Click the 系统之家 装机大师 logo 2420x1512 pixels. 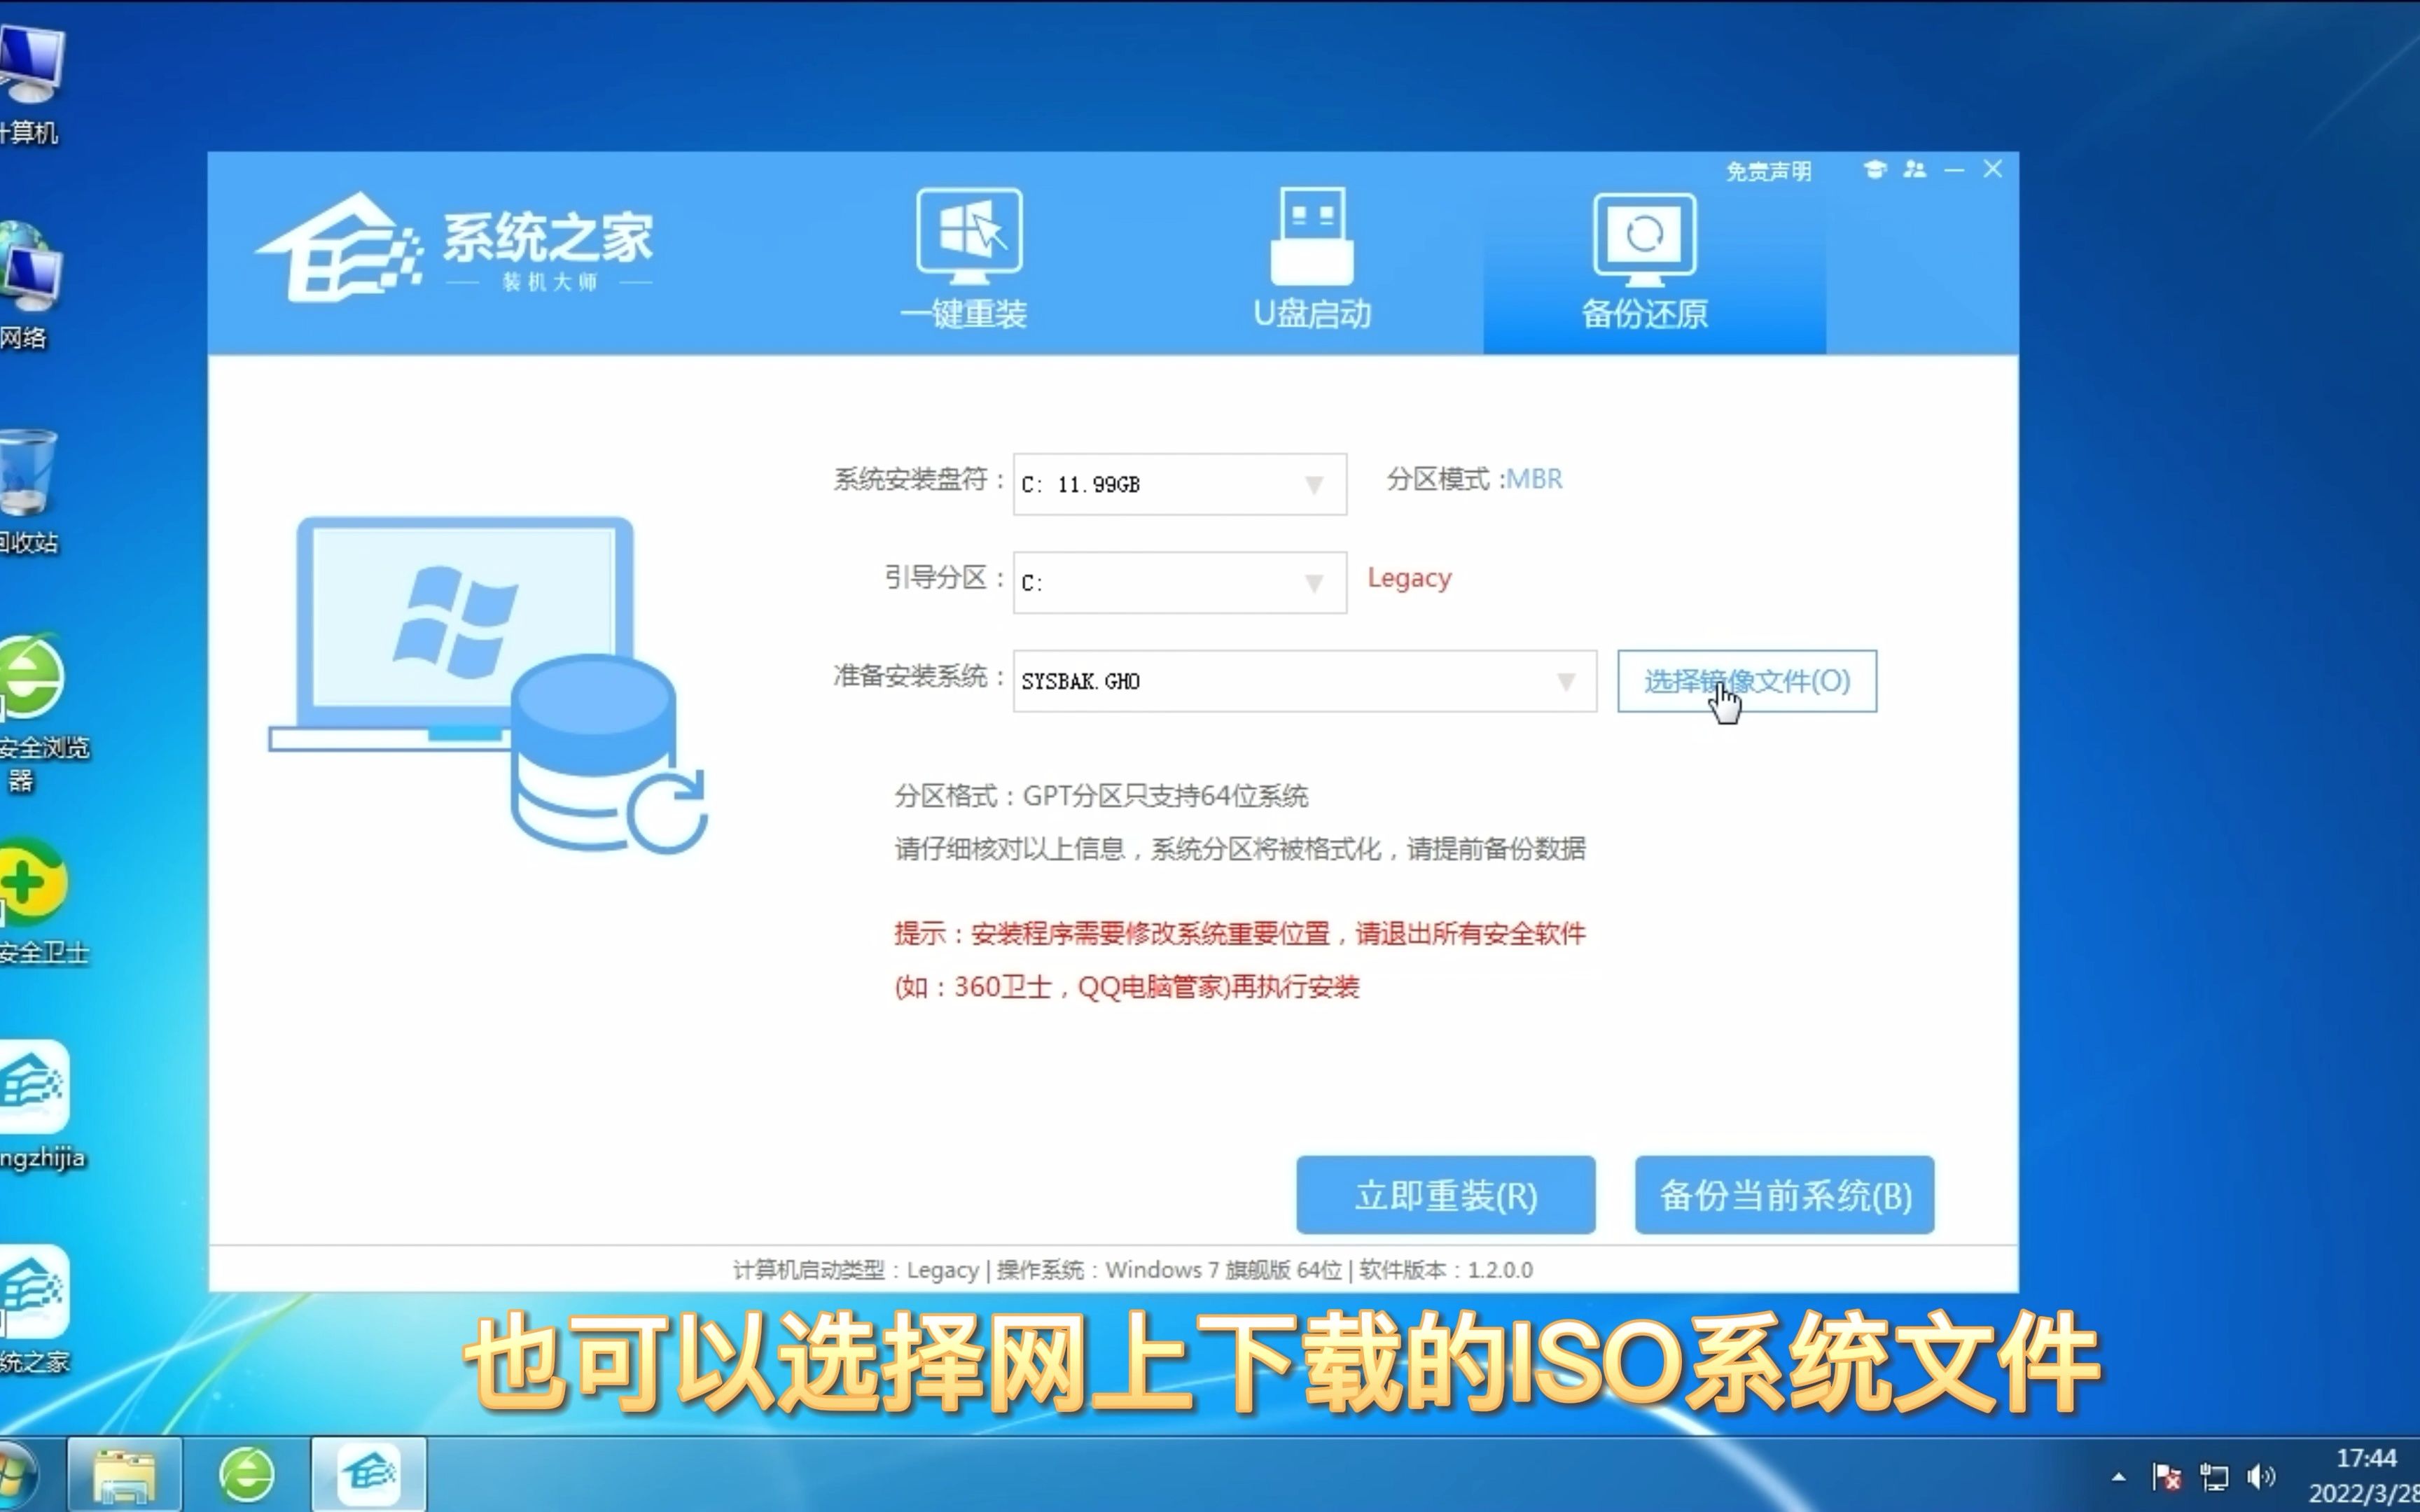coord(455,248)
